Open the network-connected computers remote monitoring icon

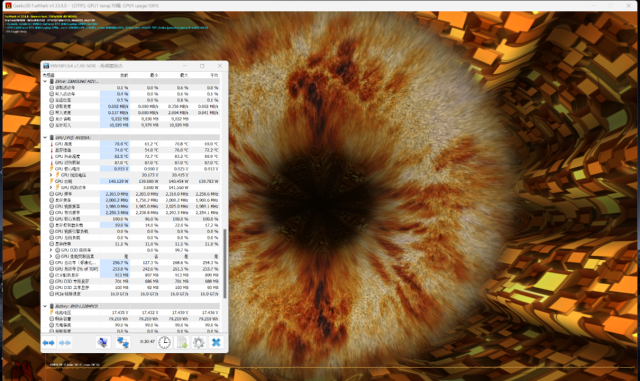[122, 342]
